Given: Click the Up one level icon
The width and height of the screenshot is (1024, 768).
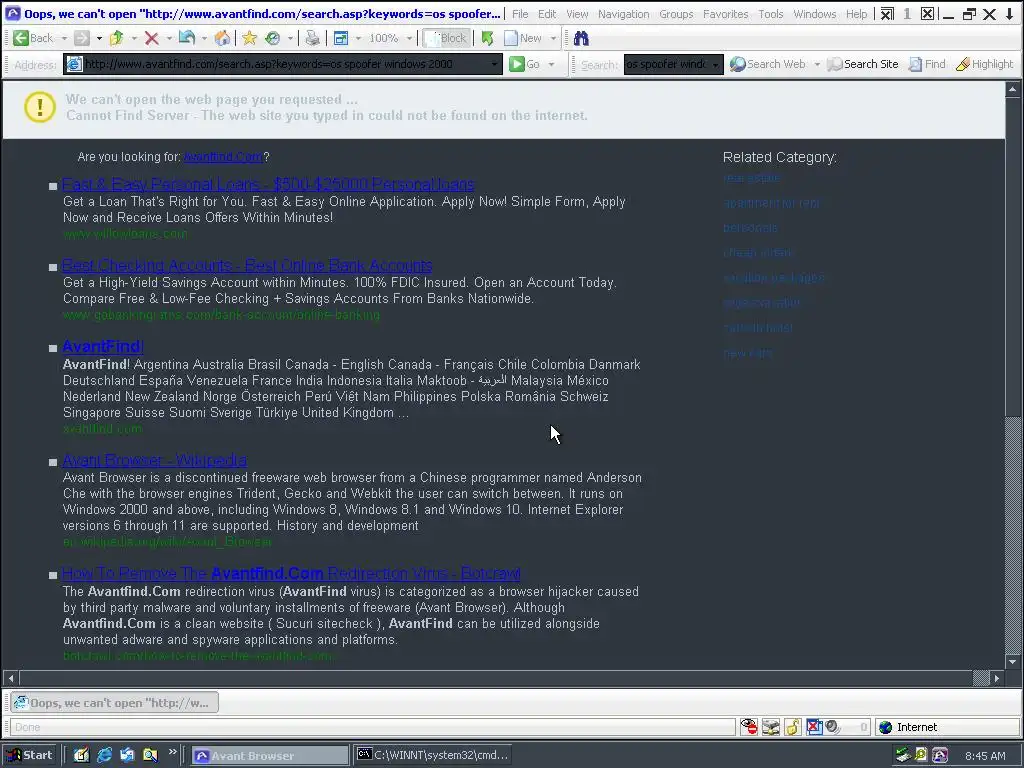Looking at the screenshot, I should 117,39.
